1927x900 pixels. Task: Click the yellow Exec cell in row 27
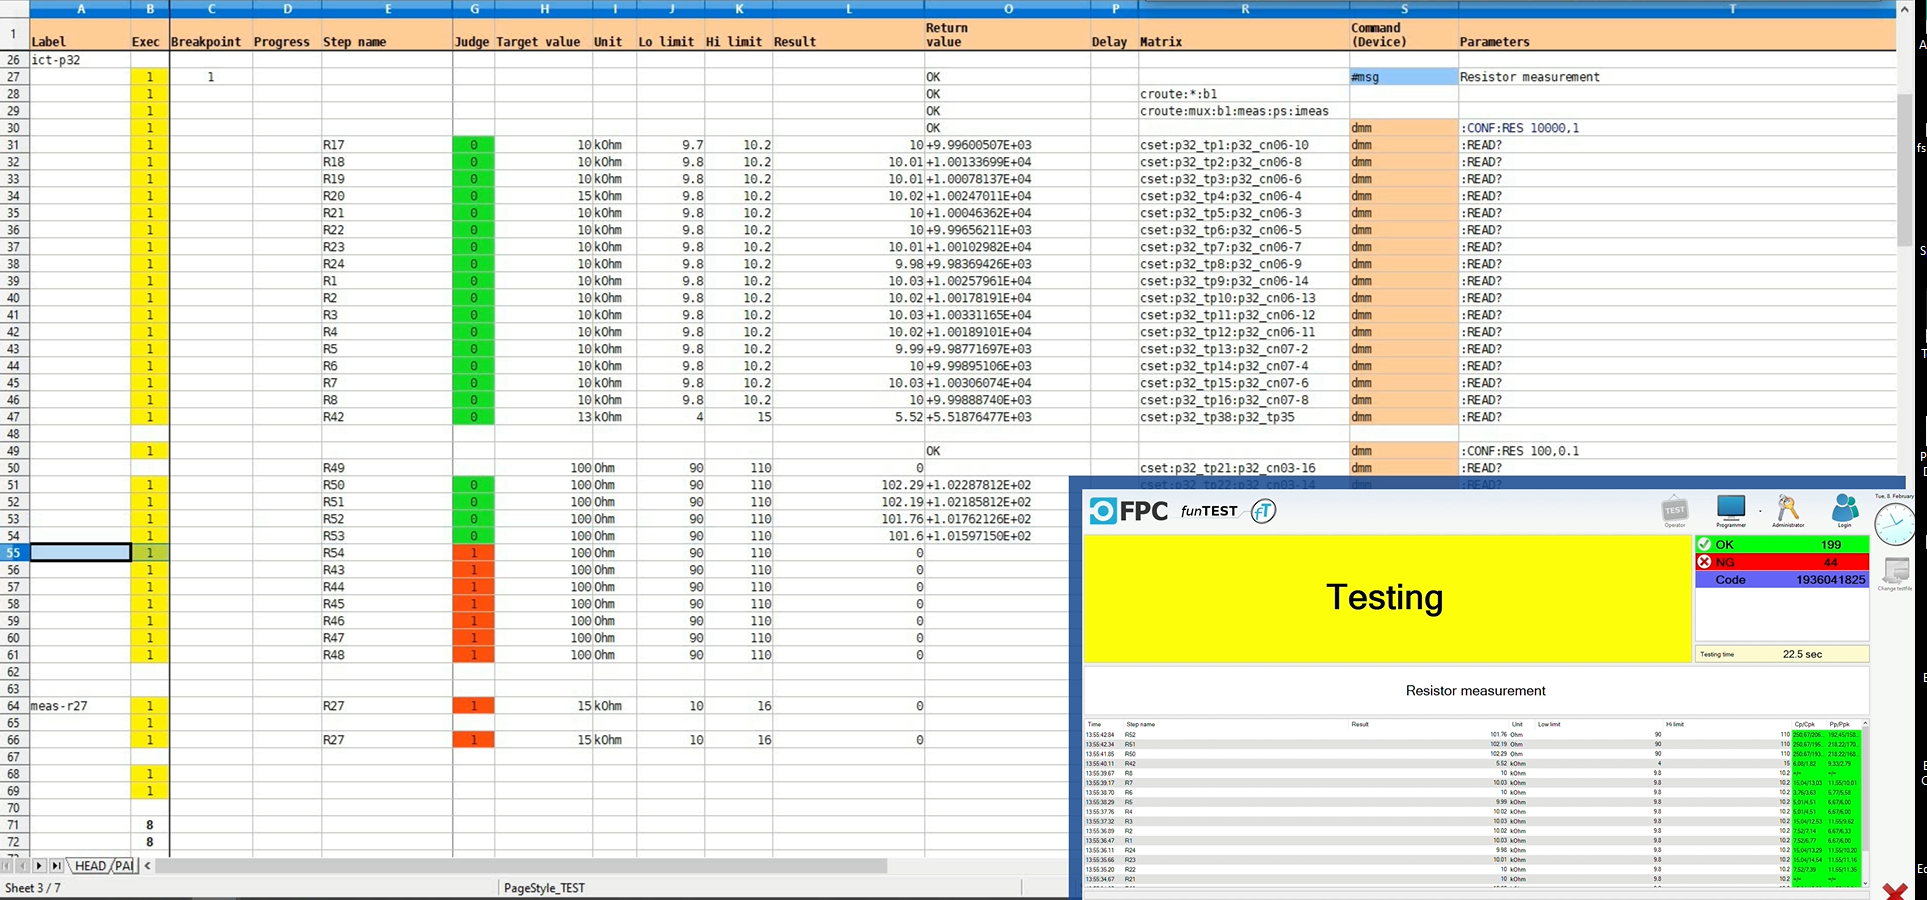[x=150, y=77]
